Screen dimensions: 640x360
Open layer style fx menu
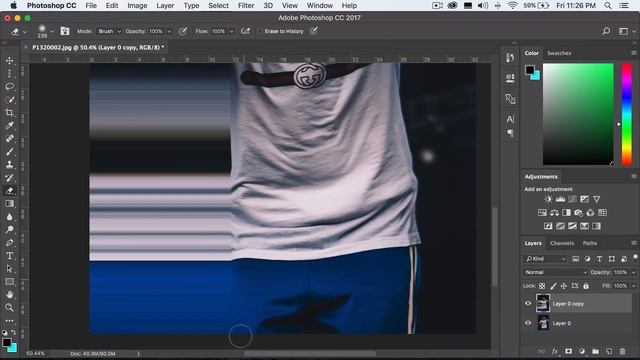555,351
